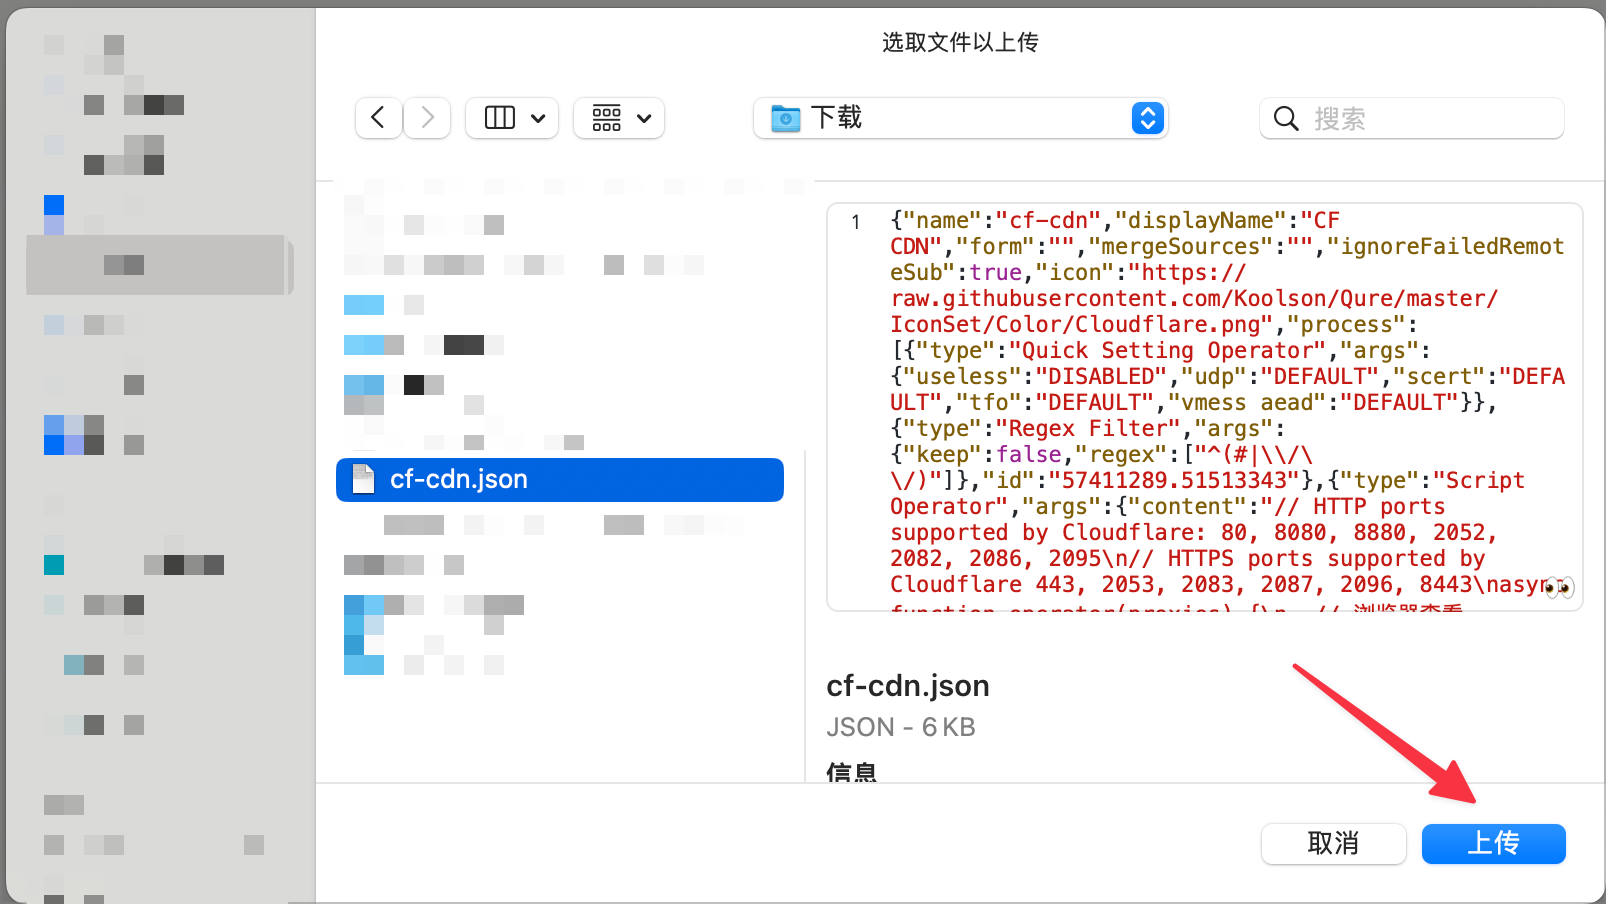Screen dimensions: 1606x904
Task: Expand the grouping dropdown chevron
Action: coord(644,119)
